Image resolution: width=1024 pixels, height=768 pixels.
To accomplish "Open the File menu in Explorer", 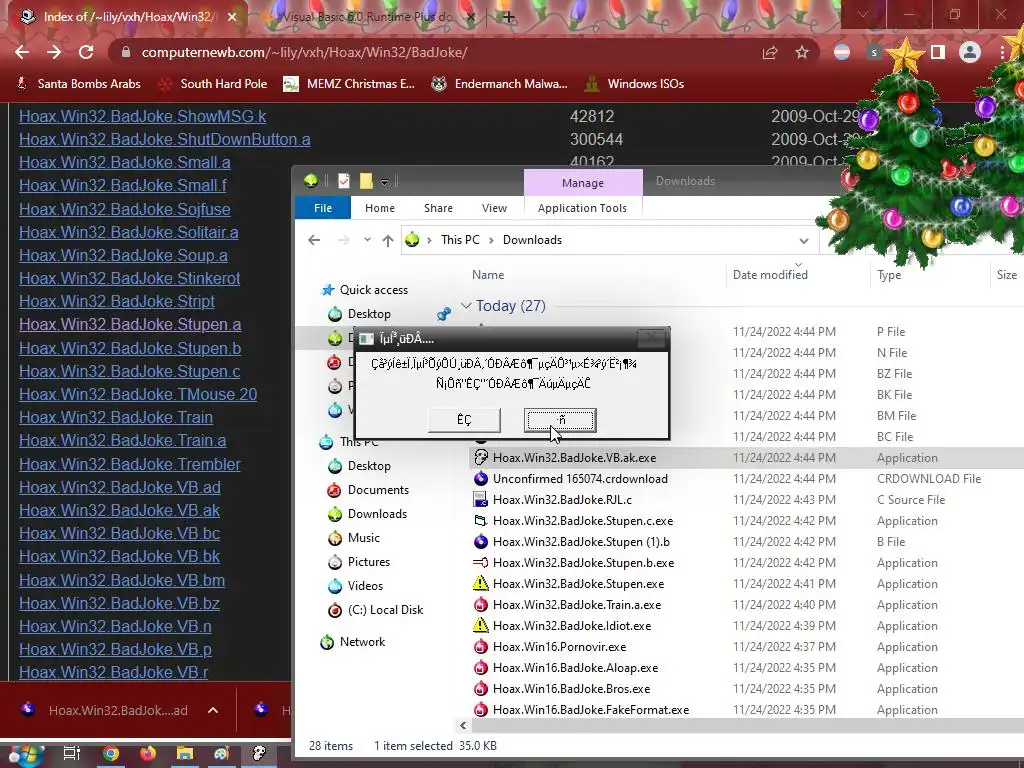I will pyautogui.click(x=323, y=208).
